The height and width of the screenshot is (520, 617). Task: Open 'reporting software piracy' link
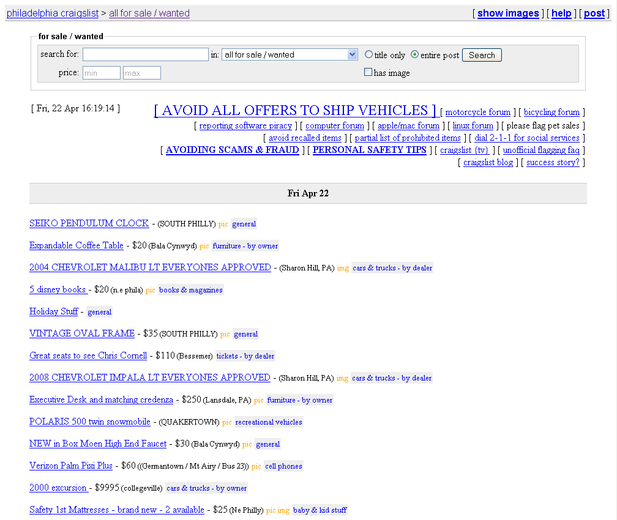tap(246, 126)
